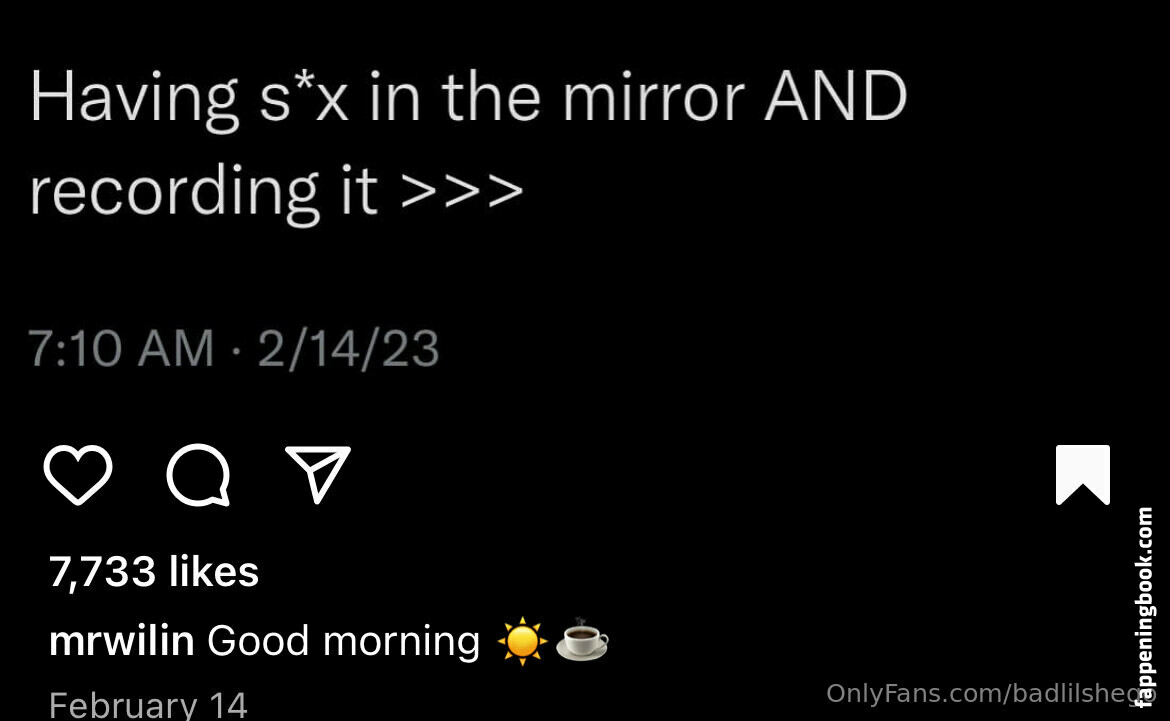Click the February 14 post date
This screenshot has width=1170, height=721.
[x=148, y=705]
